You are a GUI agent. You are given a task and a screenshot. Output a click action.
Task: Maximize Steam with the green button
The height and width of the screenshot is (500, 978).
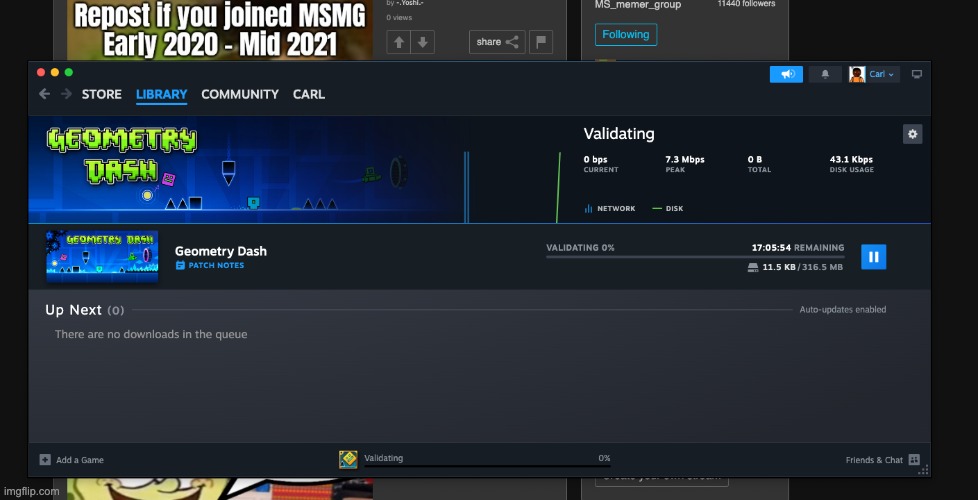(69, 72)
